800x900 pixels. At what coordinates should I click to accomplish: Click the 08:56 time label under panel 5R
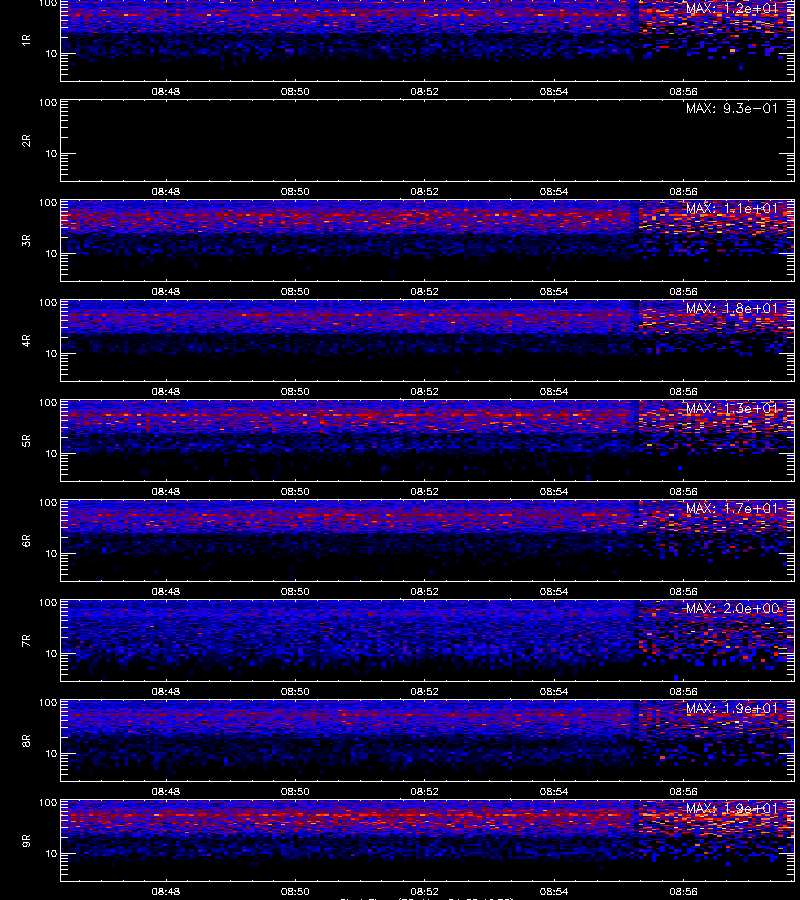pos(684,491)
